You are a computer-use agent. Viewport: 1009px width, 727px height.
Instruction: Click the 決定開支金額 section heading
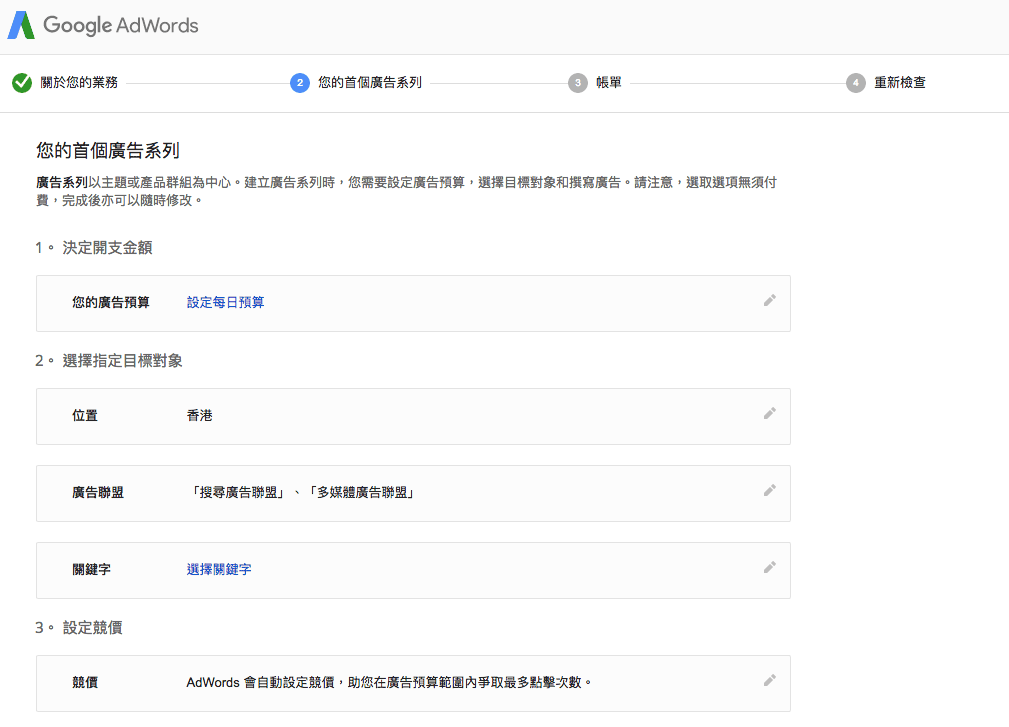[x=107, y=248]
